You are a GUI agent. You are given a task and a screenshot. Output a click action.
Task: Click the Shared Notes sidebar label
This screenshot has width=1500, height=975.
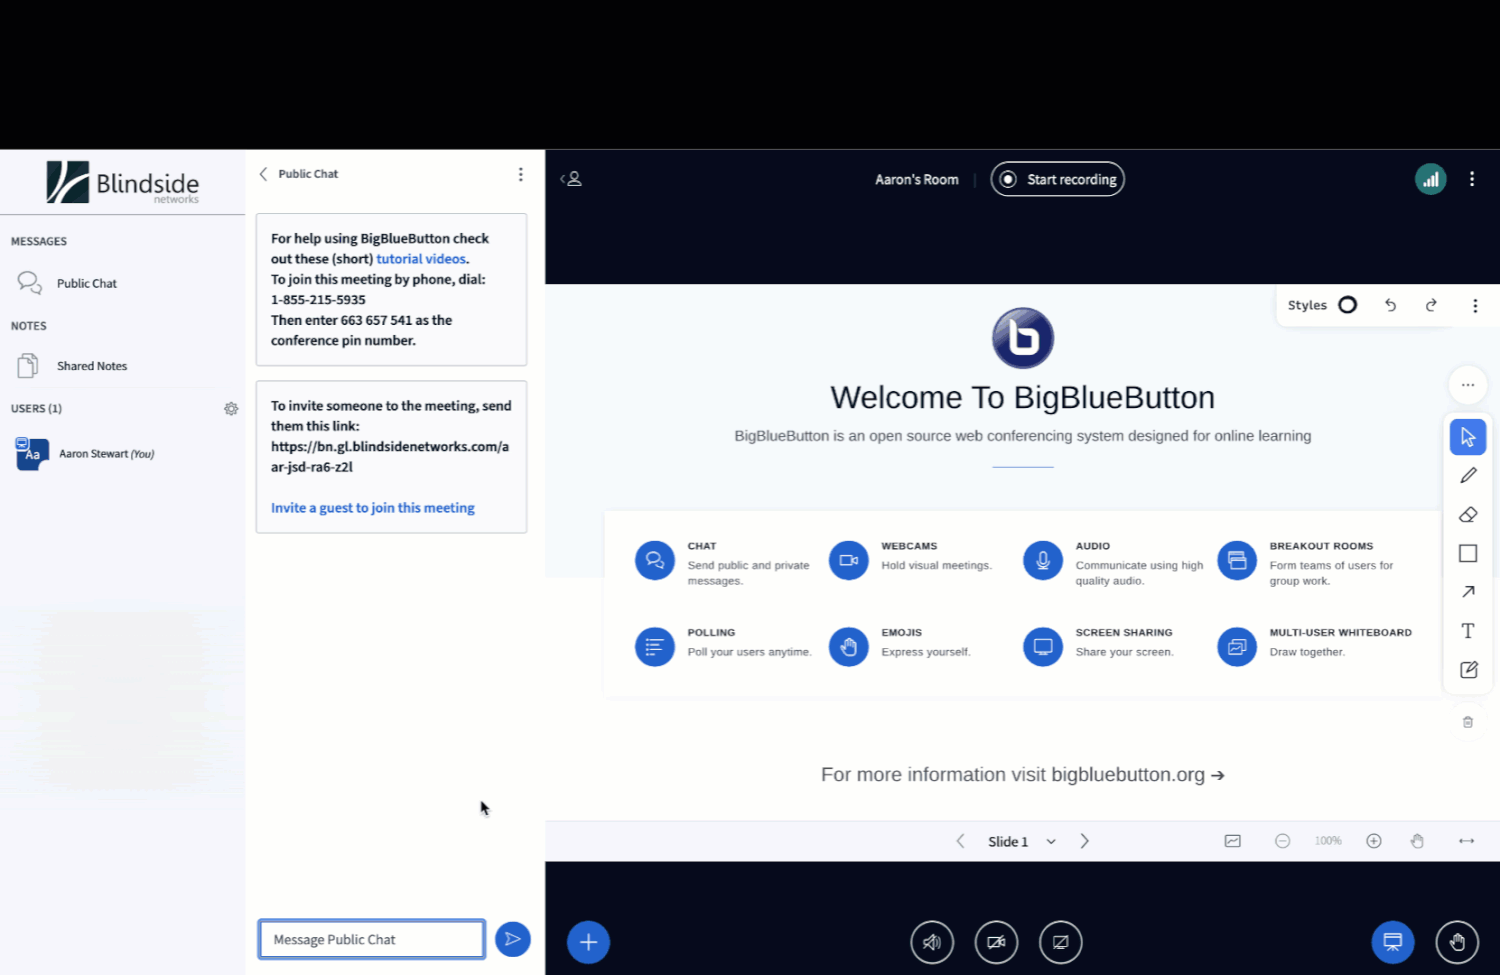(92, 366)
